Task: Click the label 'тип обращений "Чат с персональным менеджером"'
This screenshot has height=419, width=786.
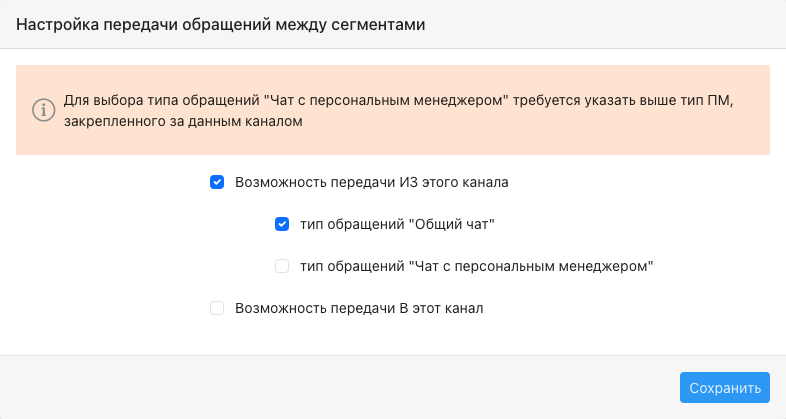Action: coord(477,266)
